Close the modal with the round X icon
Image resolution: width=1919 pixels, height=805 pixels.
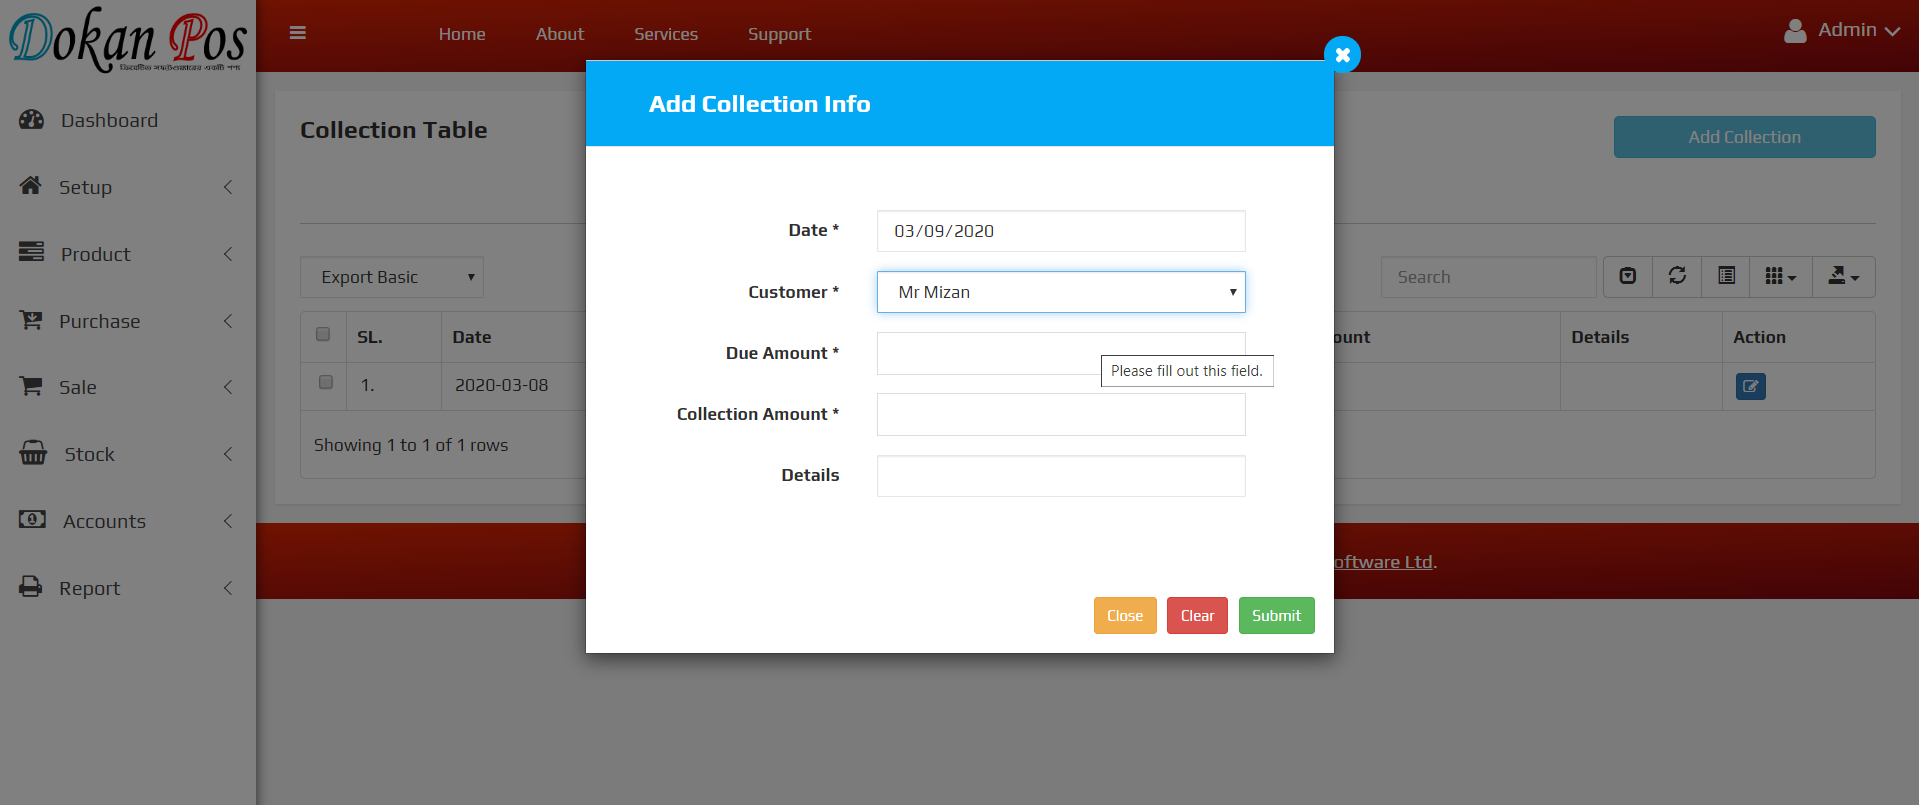pos(1342,55)
